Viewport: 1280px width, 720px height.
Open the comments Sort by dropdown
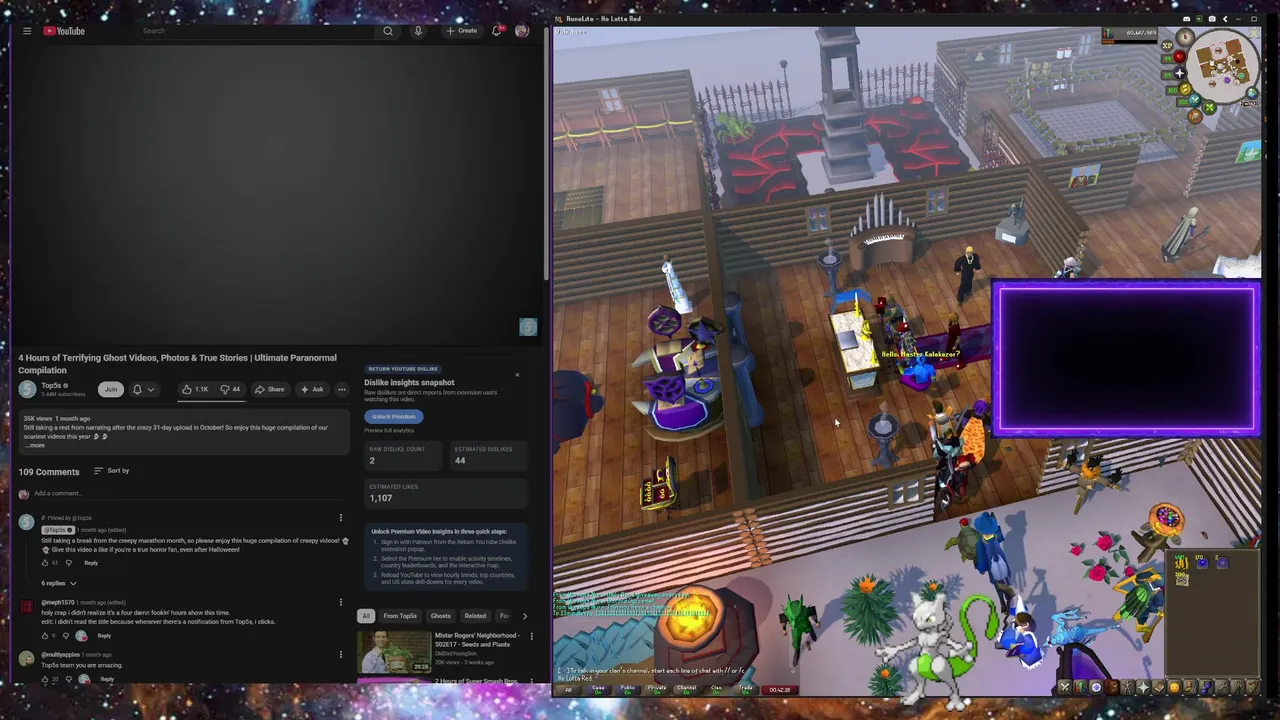[112, 471]
